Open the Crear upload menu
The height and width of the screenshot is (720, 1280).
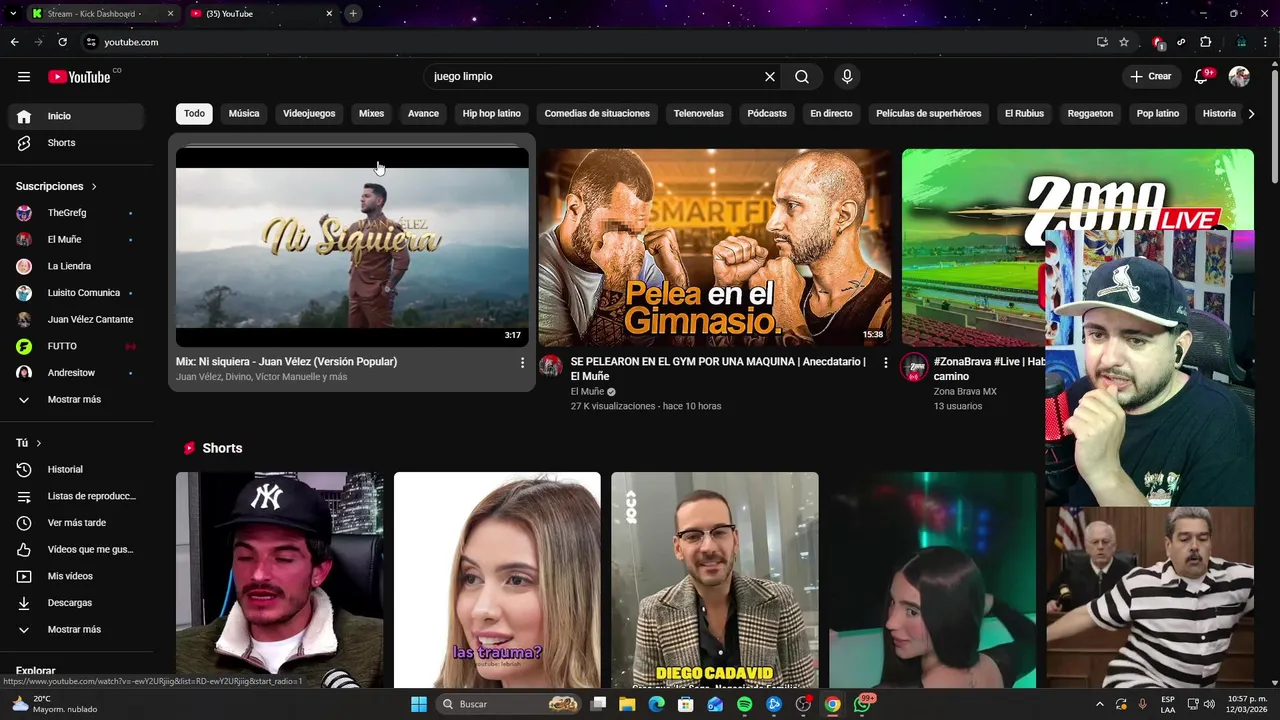(x=1151, y=76)
